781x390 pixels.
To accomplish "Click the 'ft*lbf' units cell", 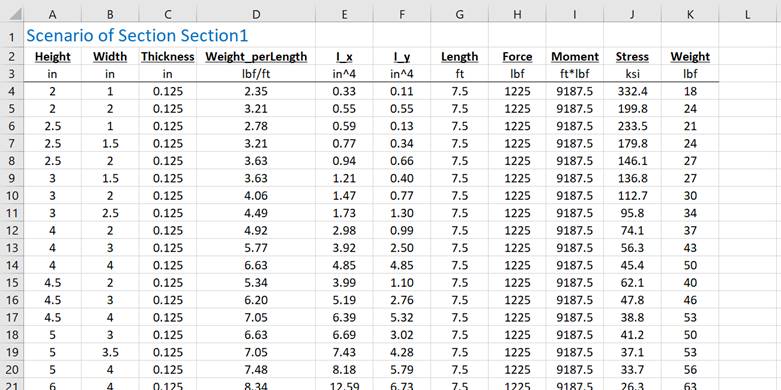I will click(575, 74).
